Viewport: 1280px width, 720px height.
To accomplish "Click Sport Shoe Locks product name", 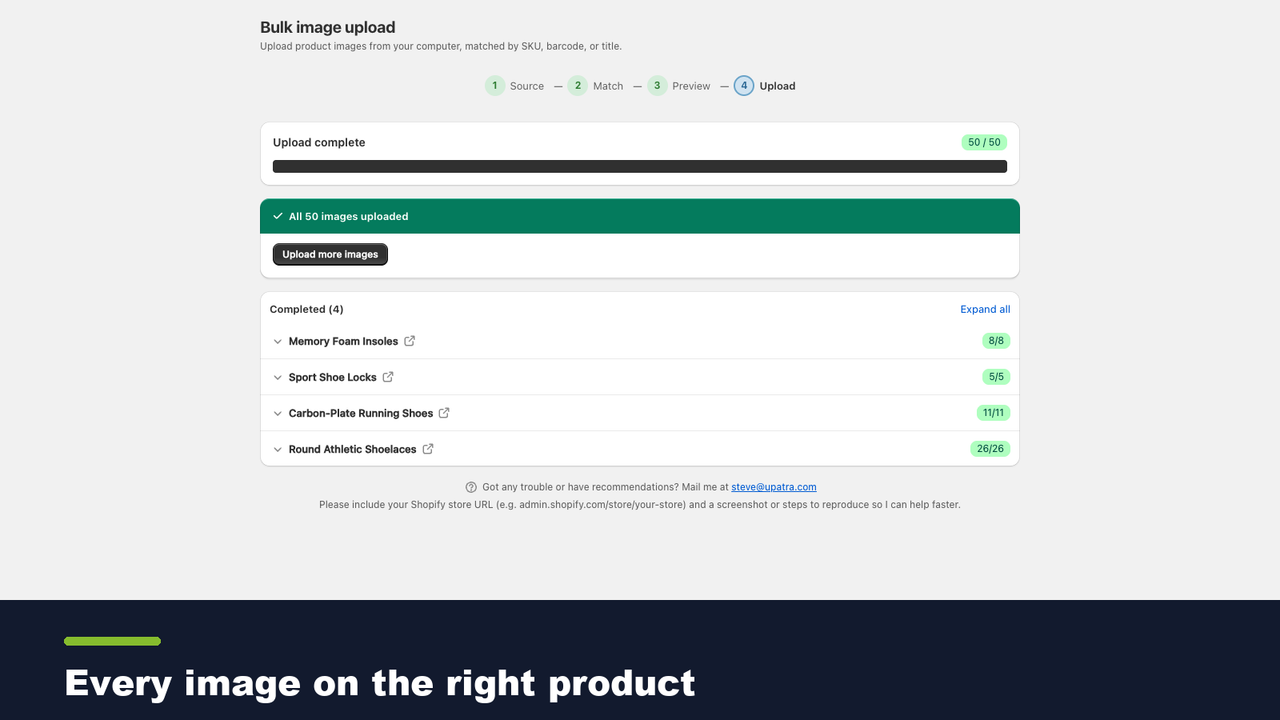I will 332,377.
